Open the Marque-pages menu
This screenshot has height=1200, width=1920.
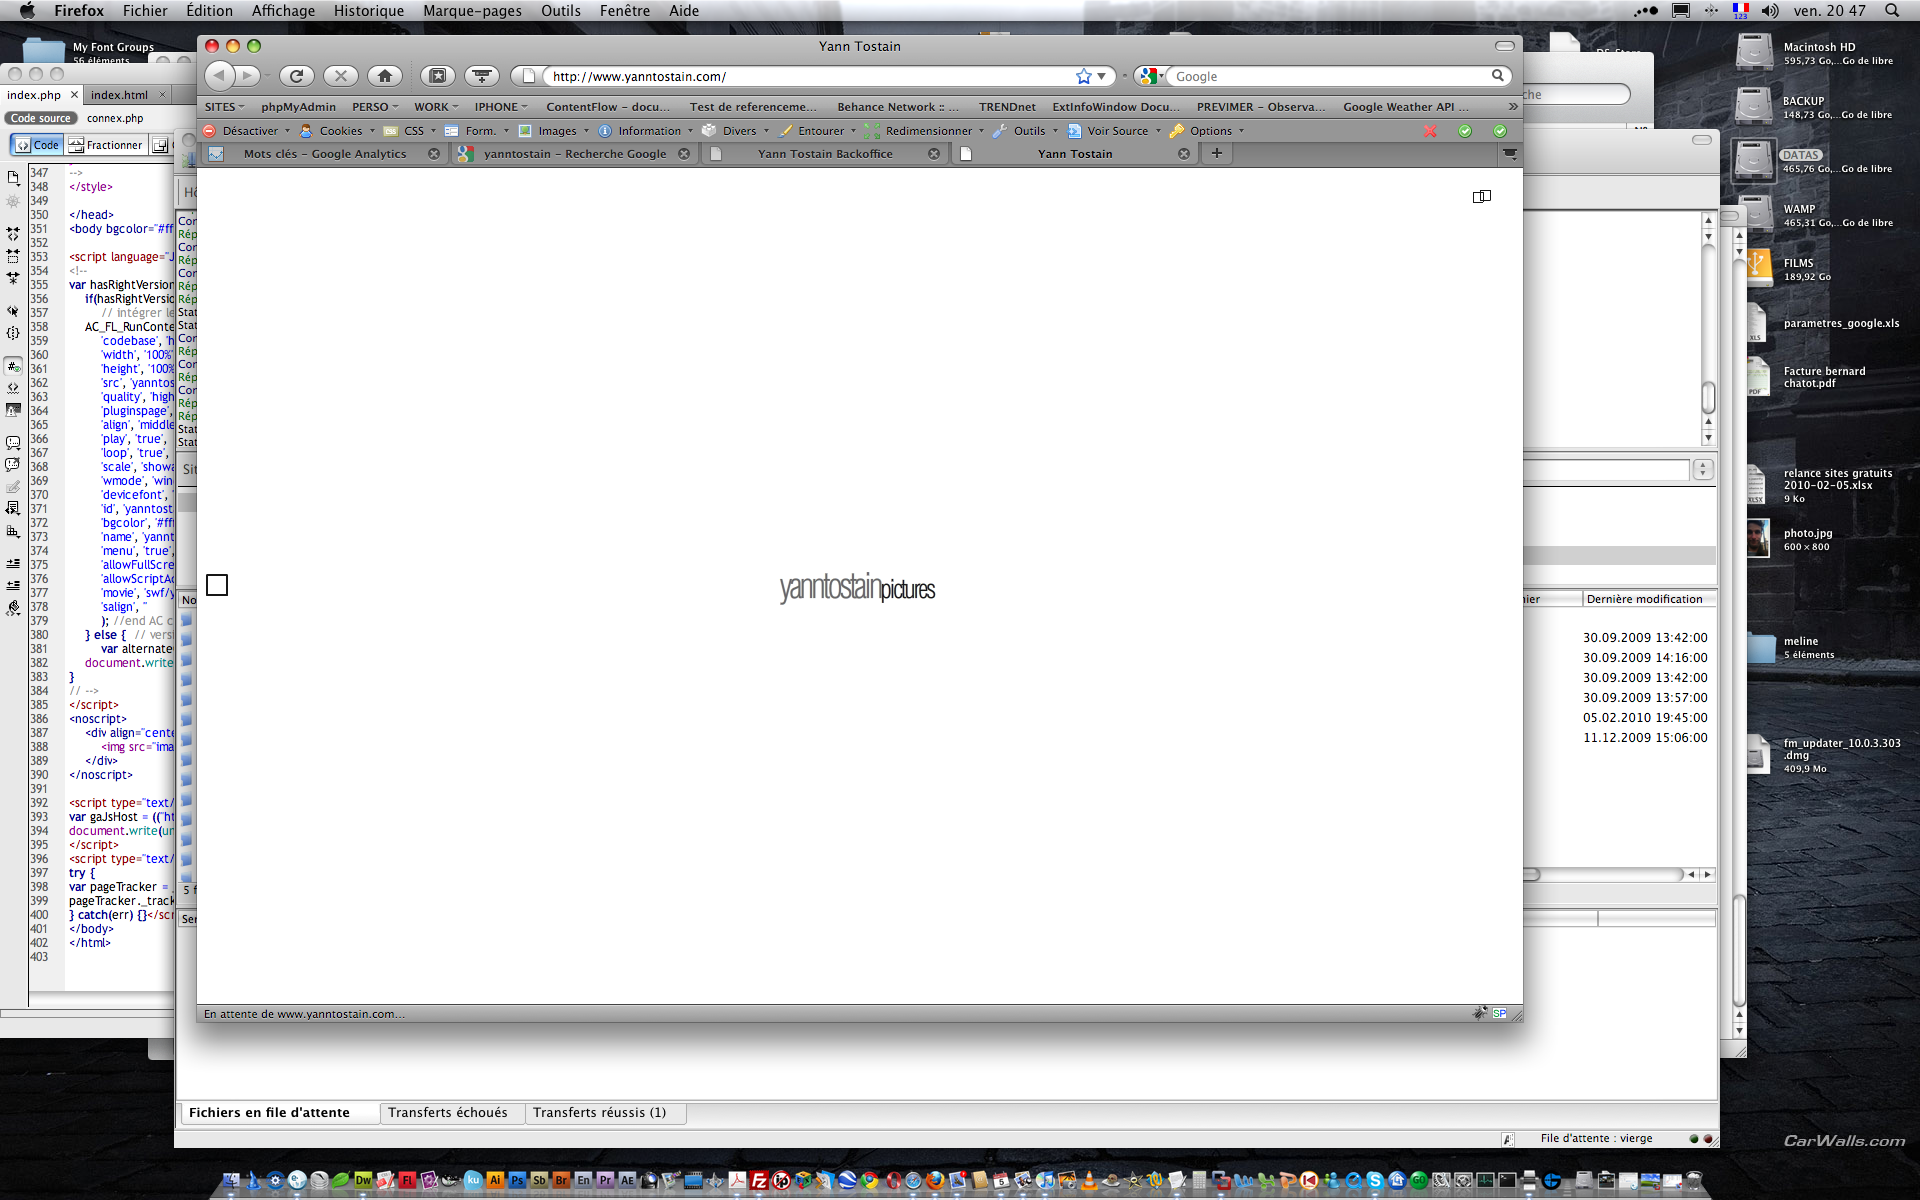tap(472, 10)
